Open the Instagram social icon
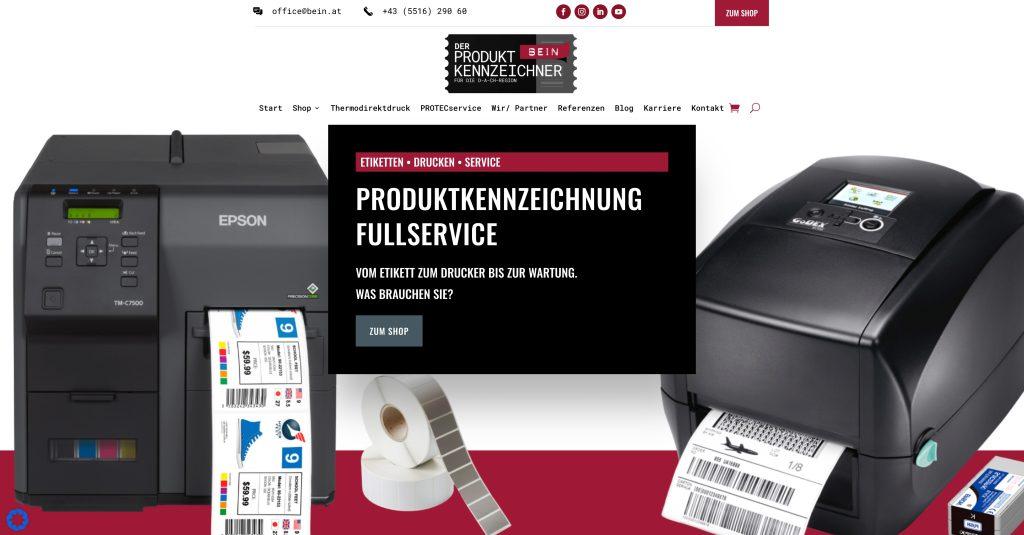 [x=581, y=12]
